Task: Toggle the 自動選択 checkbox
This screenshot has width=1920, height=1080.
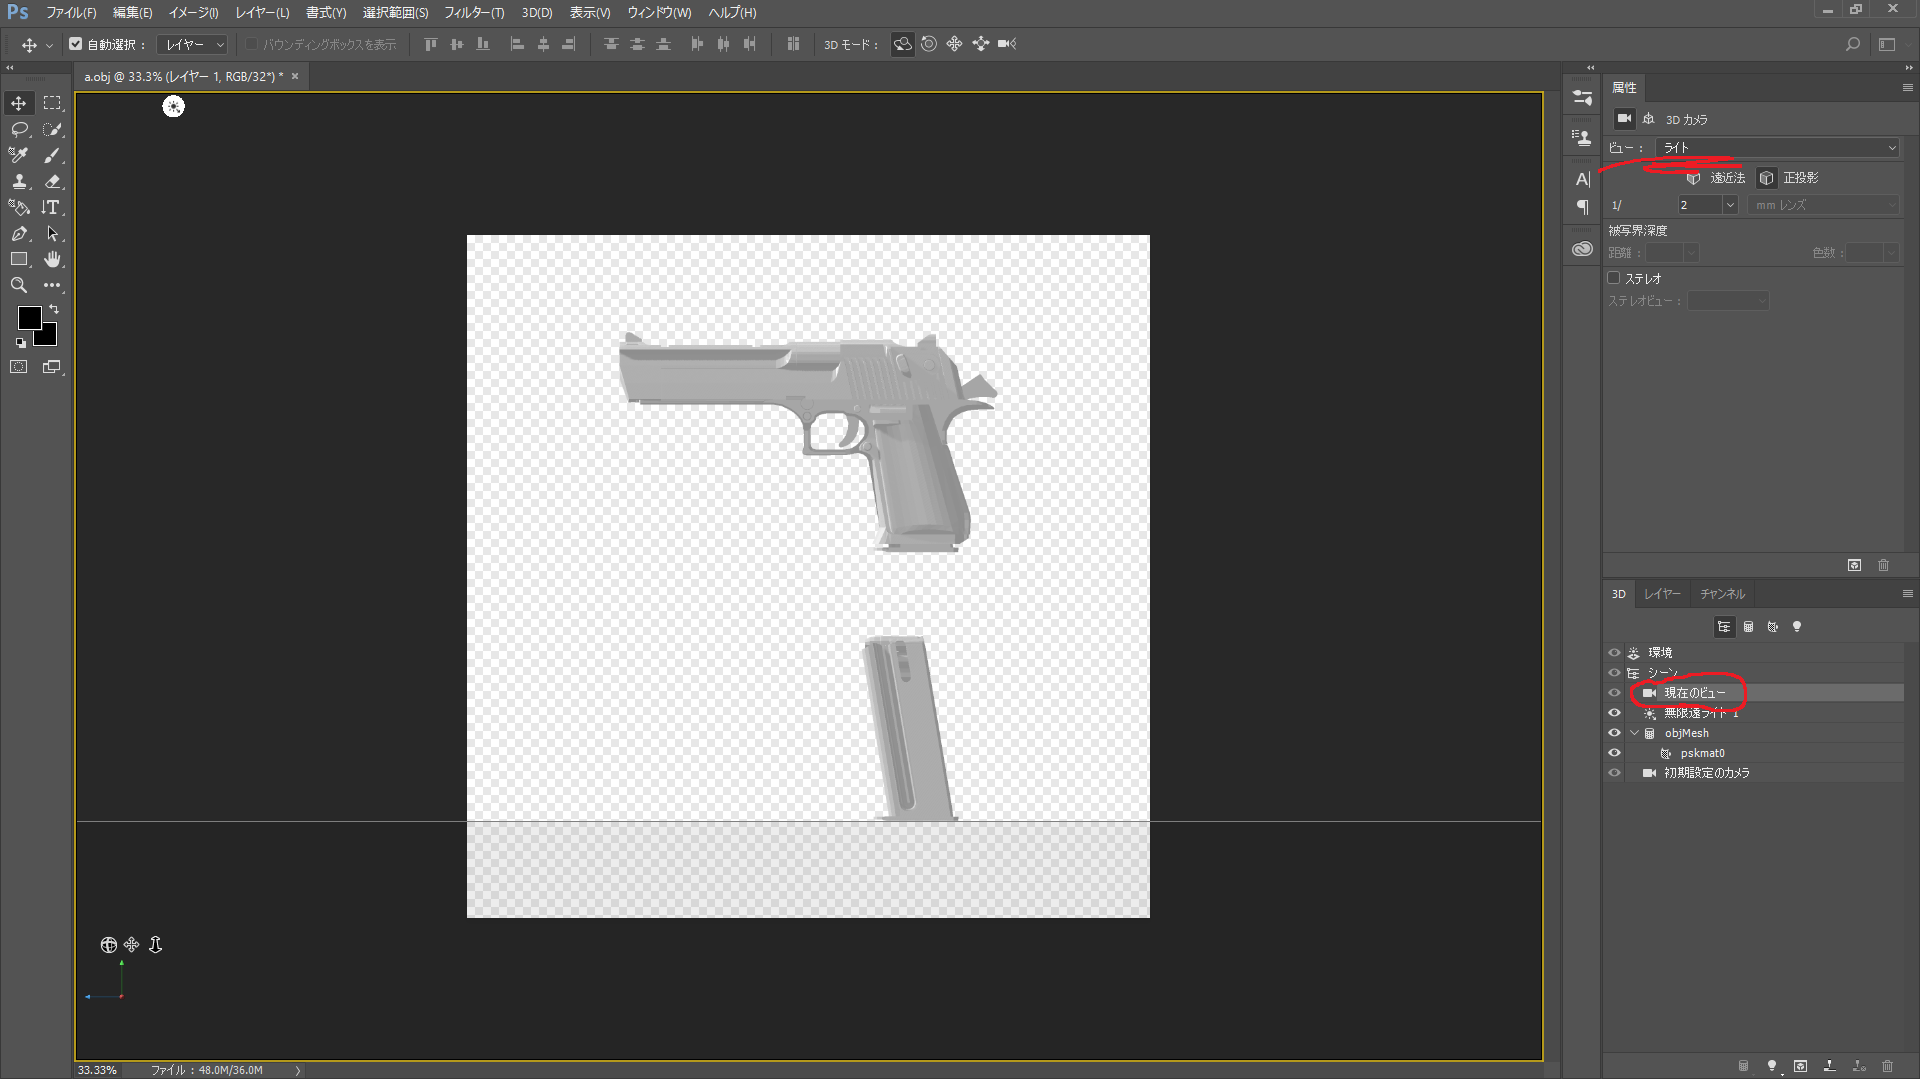Action: (76, 44)
